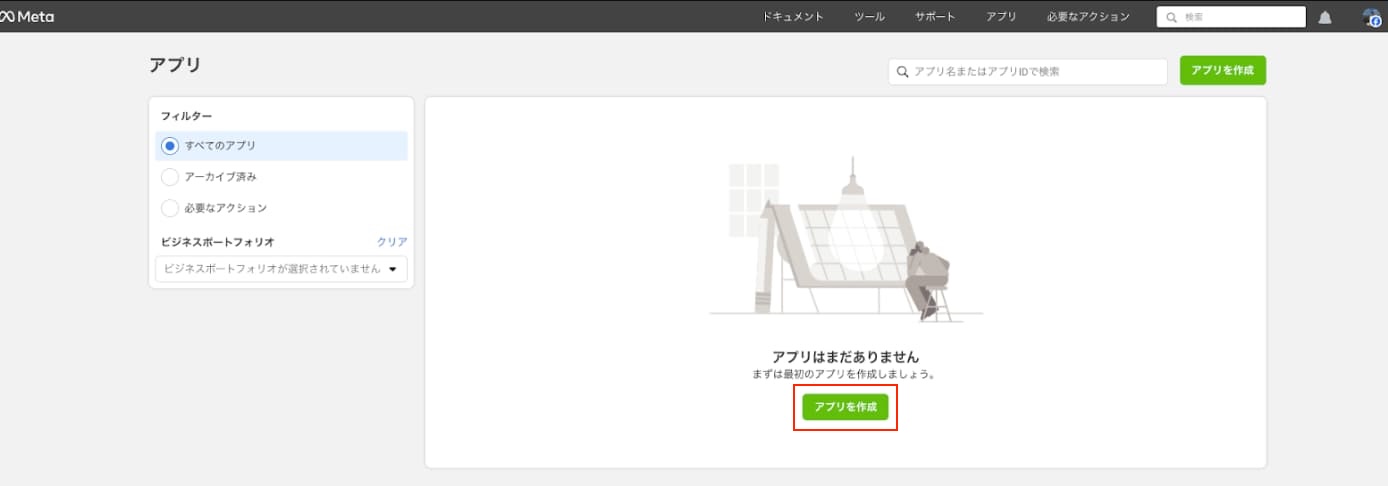Open the アプリ menu in header

click(1001, 17)
